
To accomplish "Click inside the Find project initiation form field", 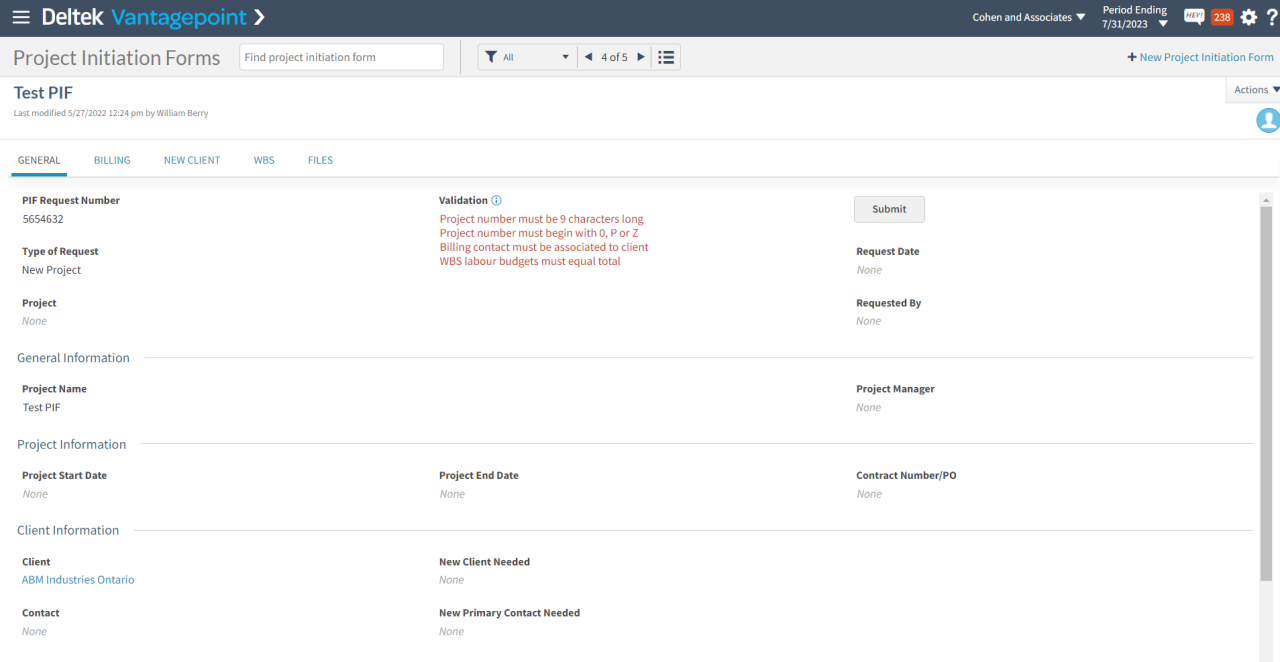I will point(340,56).
